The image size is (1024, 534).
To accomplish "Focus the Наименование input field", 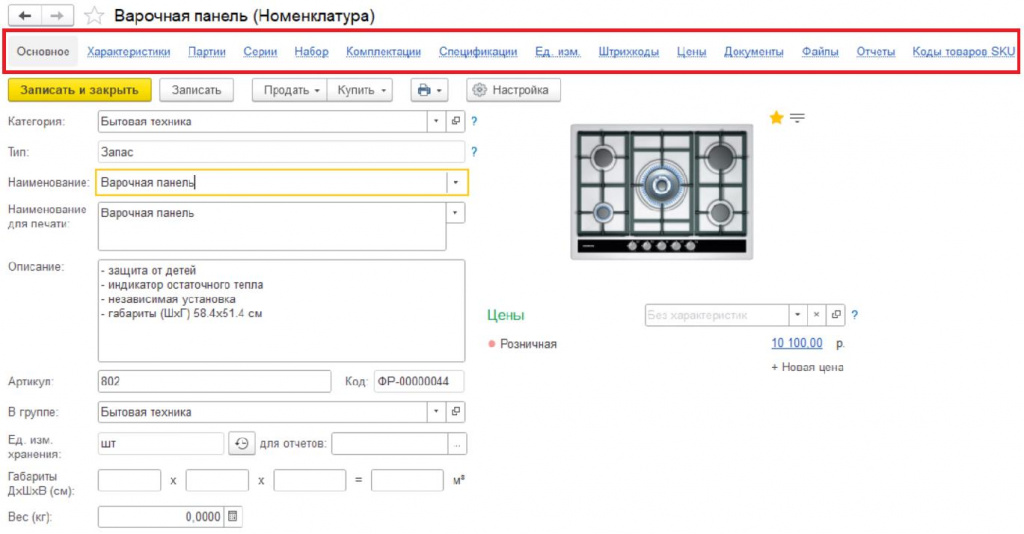I will click(272, 183).
